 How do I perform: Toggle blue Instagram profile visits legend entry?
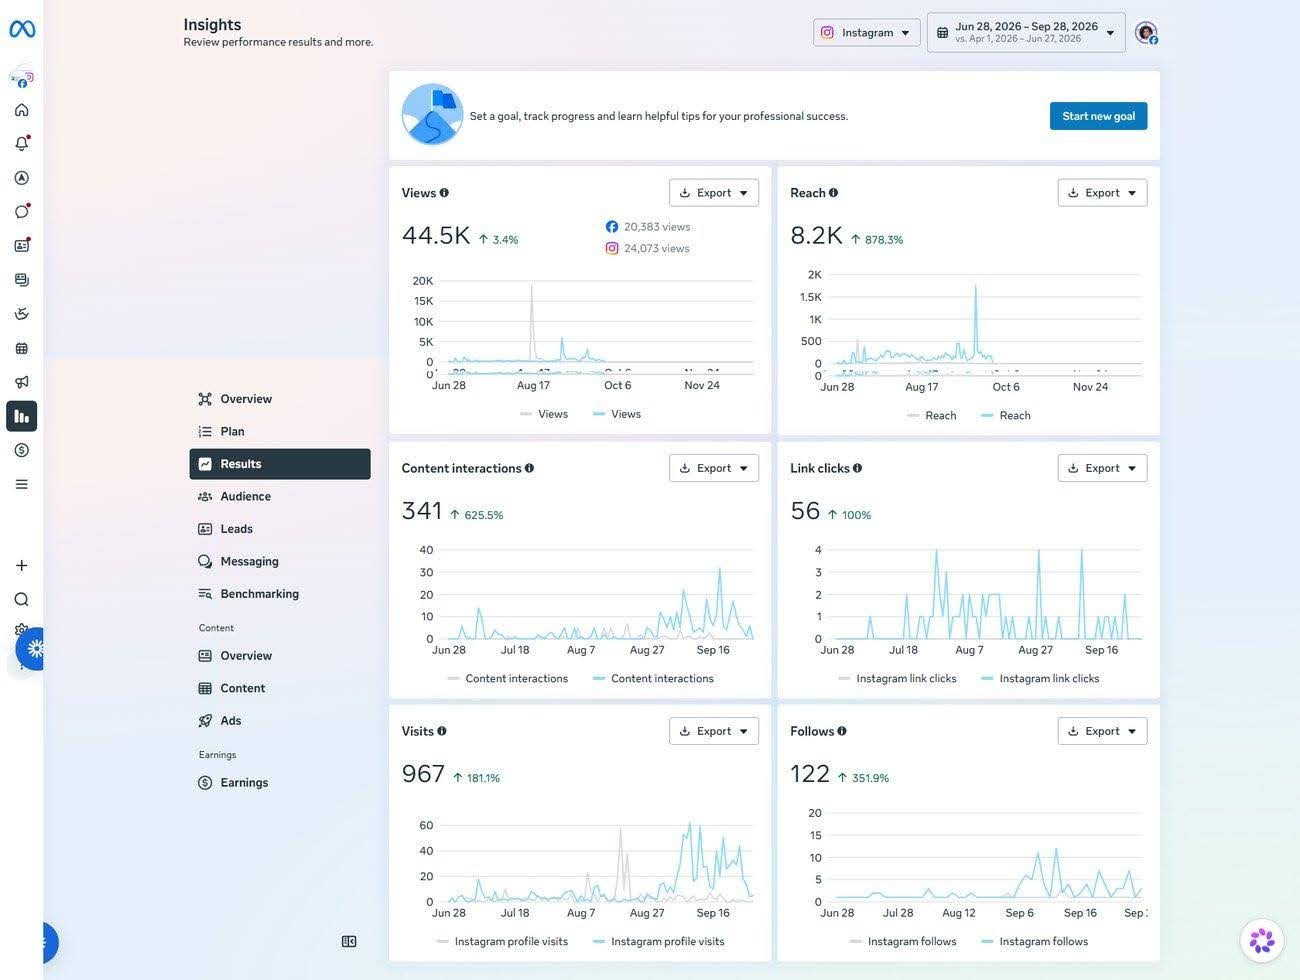659,941
